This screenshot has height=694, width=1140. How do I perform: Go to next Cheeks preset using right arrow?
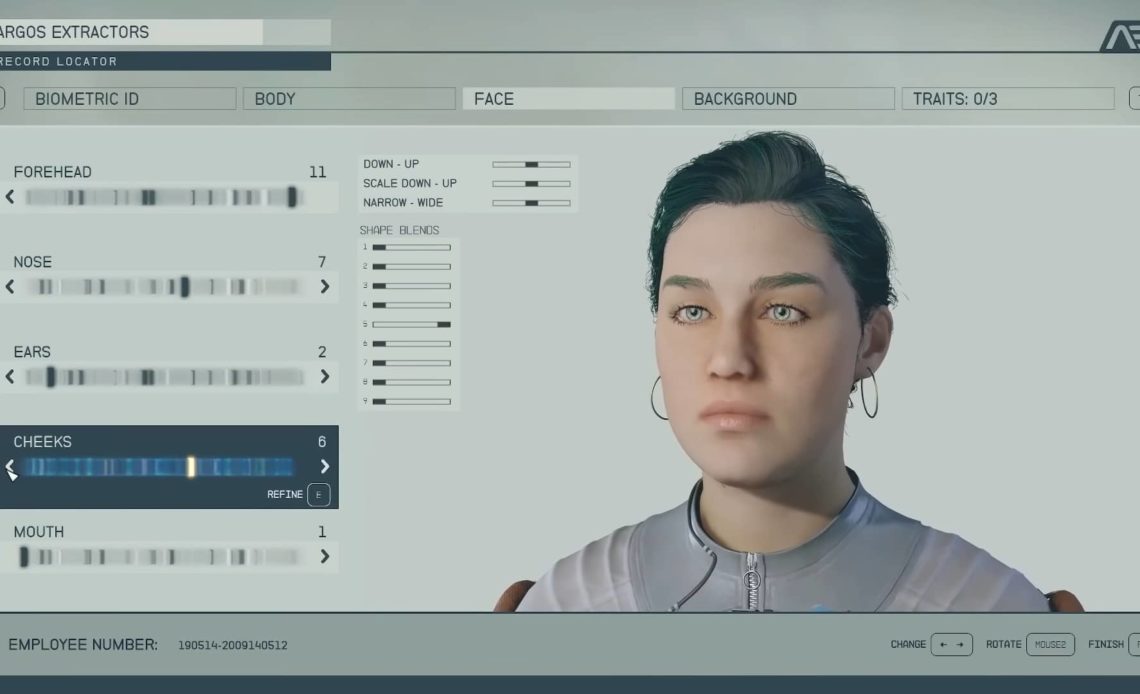[324, 466]
